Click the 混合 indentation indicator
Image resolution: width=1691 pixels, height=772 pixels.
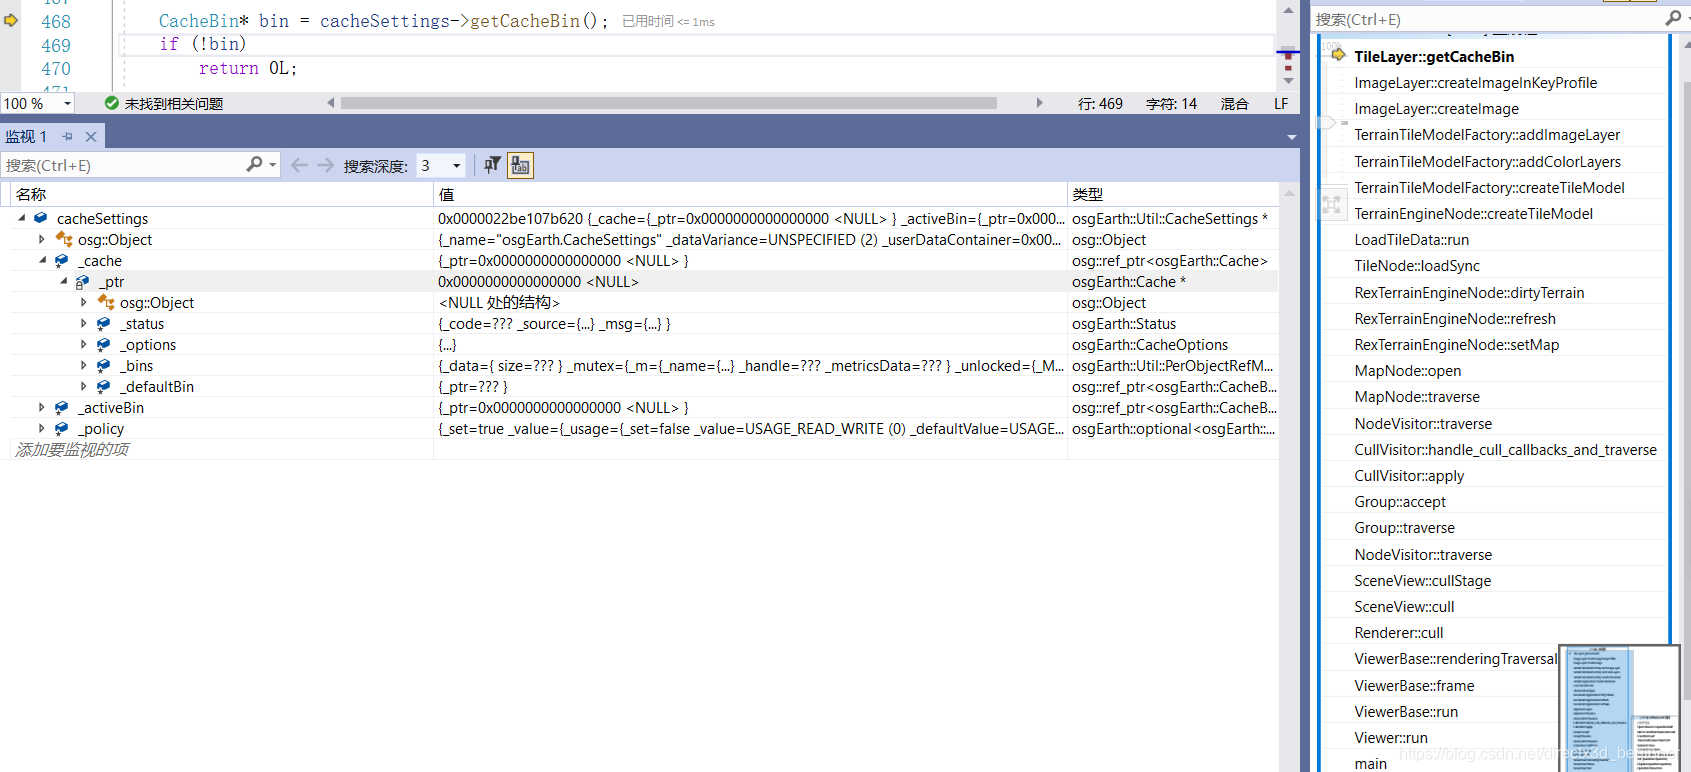[1234, 104]
